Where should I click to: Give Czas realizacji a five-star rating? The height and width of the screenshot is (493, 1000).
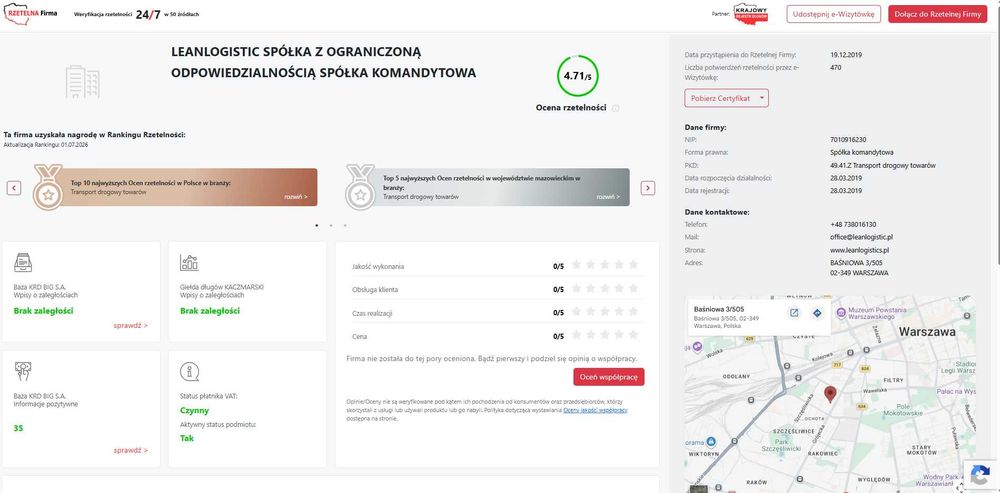point(633,311)
